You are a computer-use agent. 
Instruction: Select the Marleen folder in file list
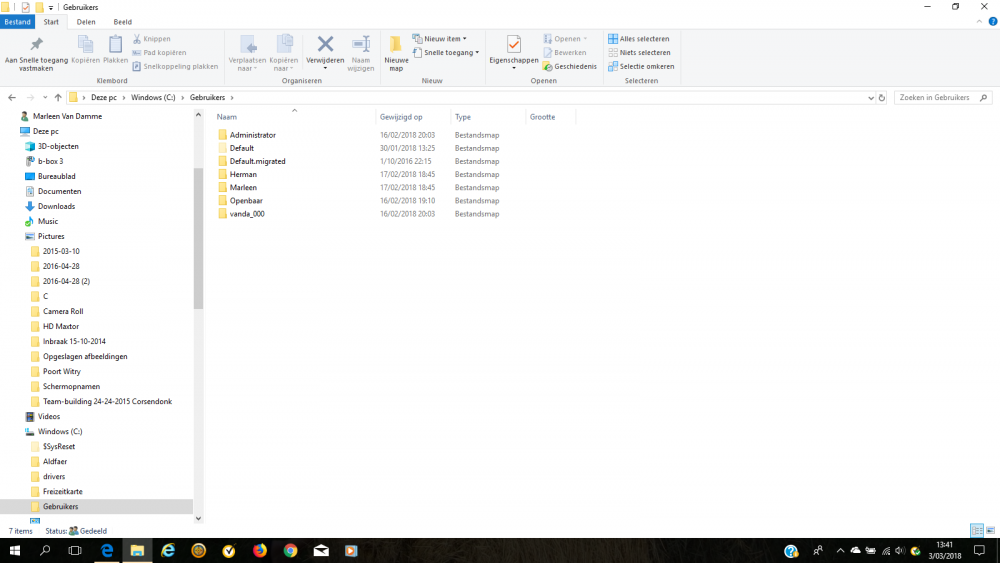click(243, 187)
